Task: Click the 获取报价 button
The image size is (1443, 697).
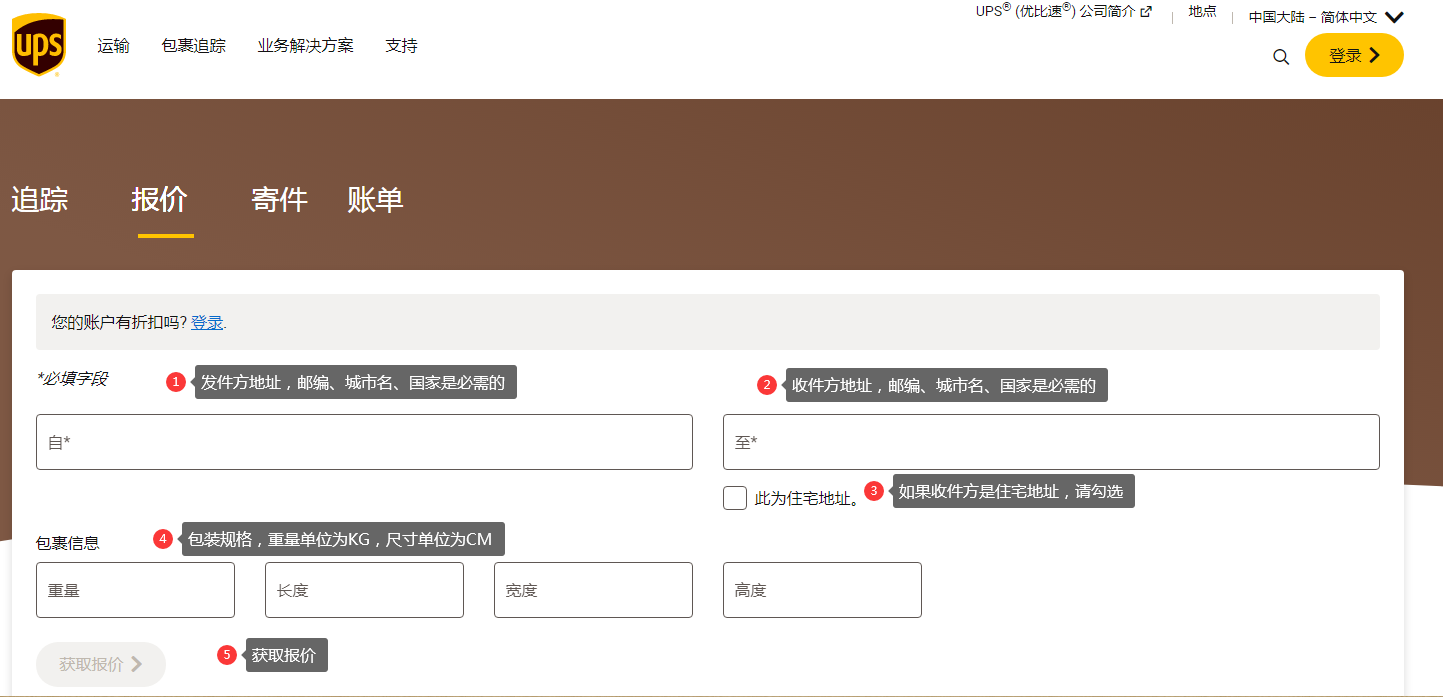Action: (101, 664)
